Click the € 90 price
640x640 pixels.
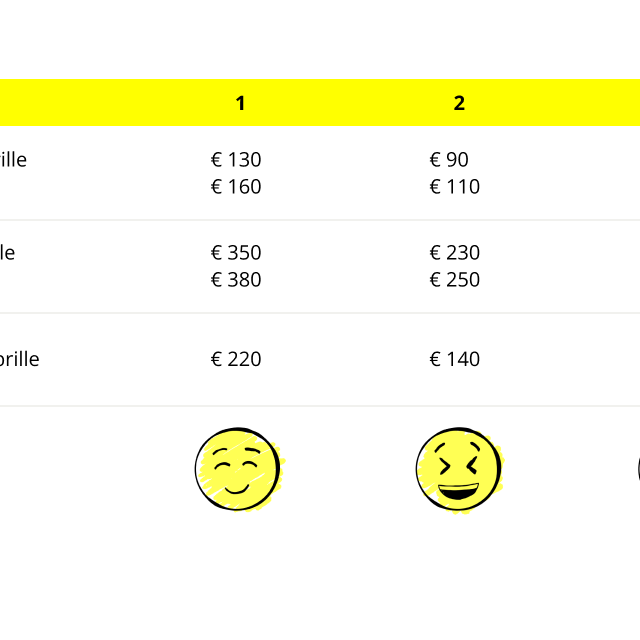[449, 160]
